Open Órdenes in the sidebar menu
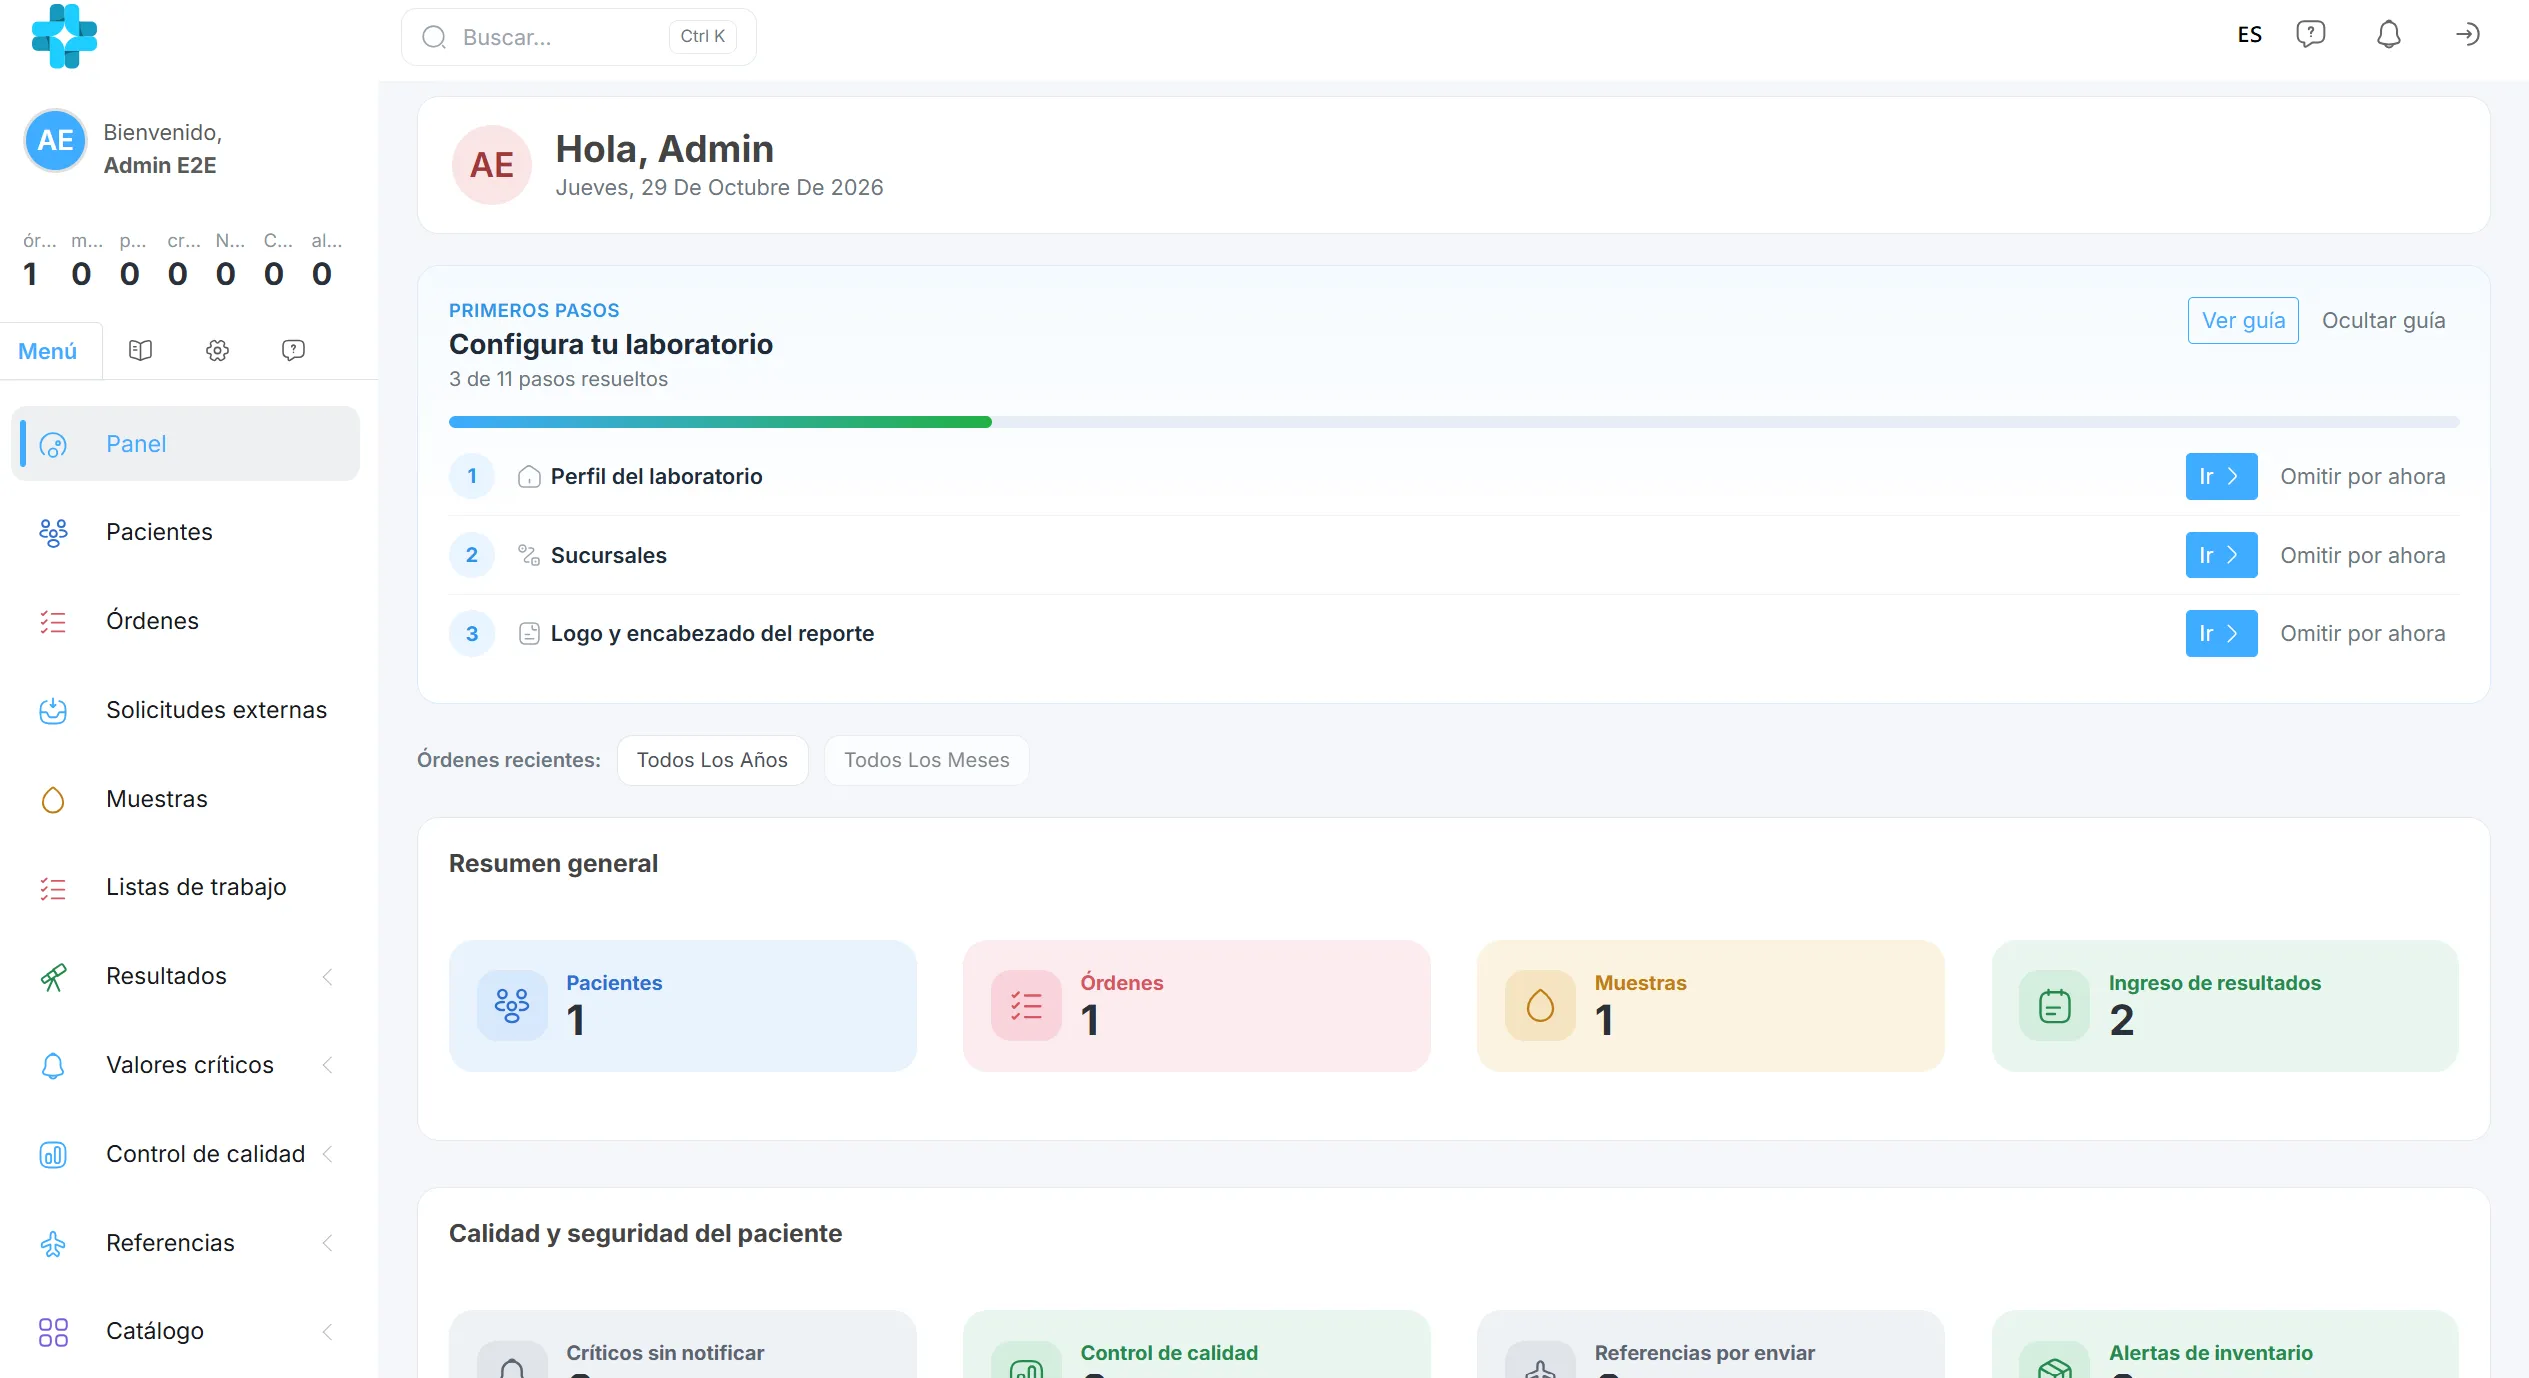 click(185, 621)
